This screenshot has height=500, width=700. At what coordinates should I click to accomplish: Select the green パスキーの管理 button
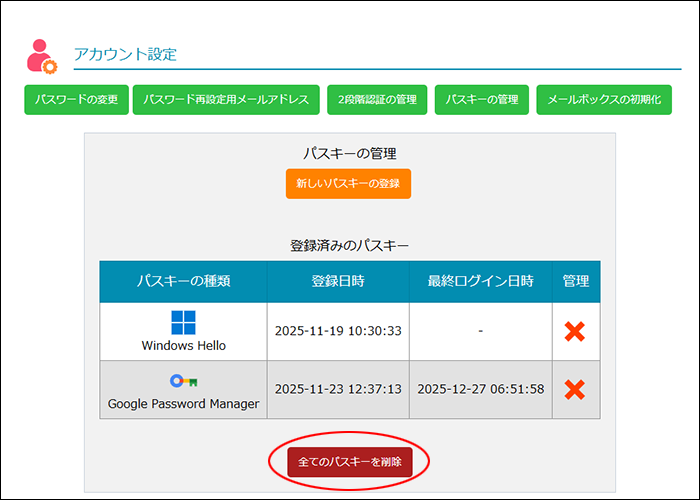coord(482,100)
